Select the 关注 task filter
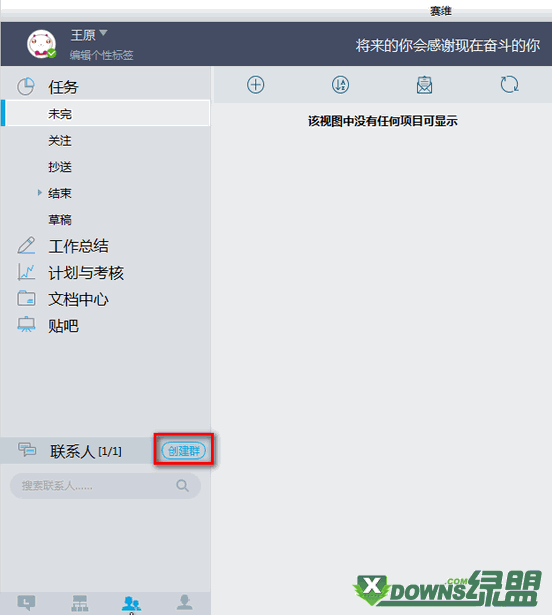Viewport: 552px width, 615px height. (x=60, y=140)
